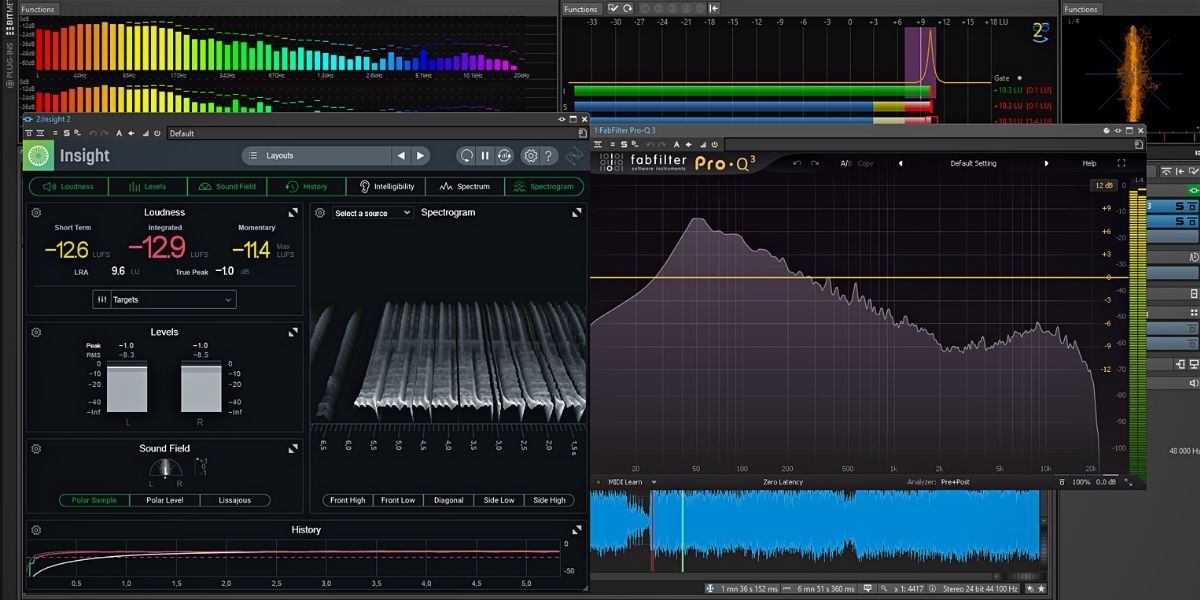Screen dimensions: 1200x600
Task: Enter full screen mode in Pro-Q 3
Action: click(x=1121, y=163)
